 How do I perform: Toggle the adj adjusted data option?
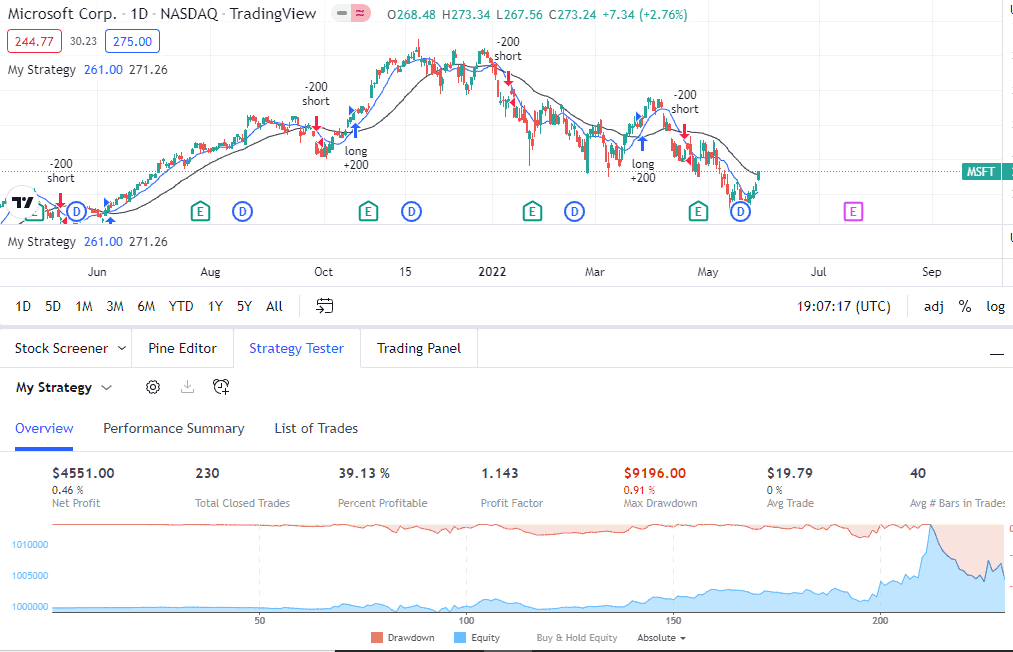point(934,306)
